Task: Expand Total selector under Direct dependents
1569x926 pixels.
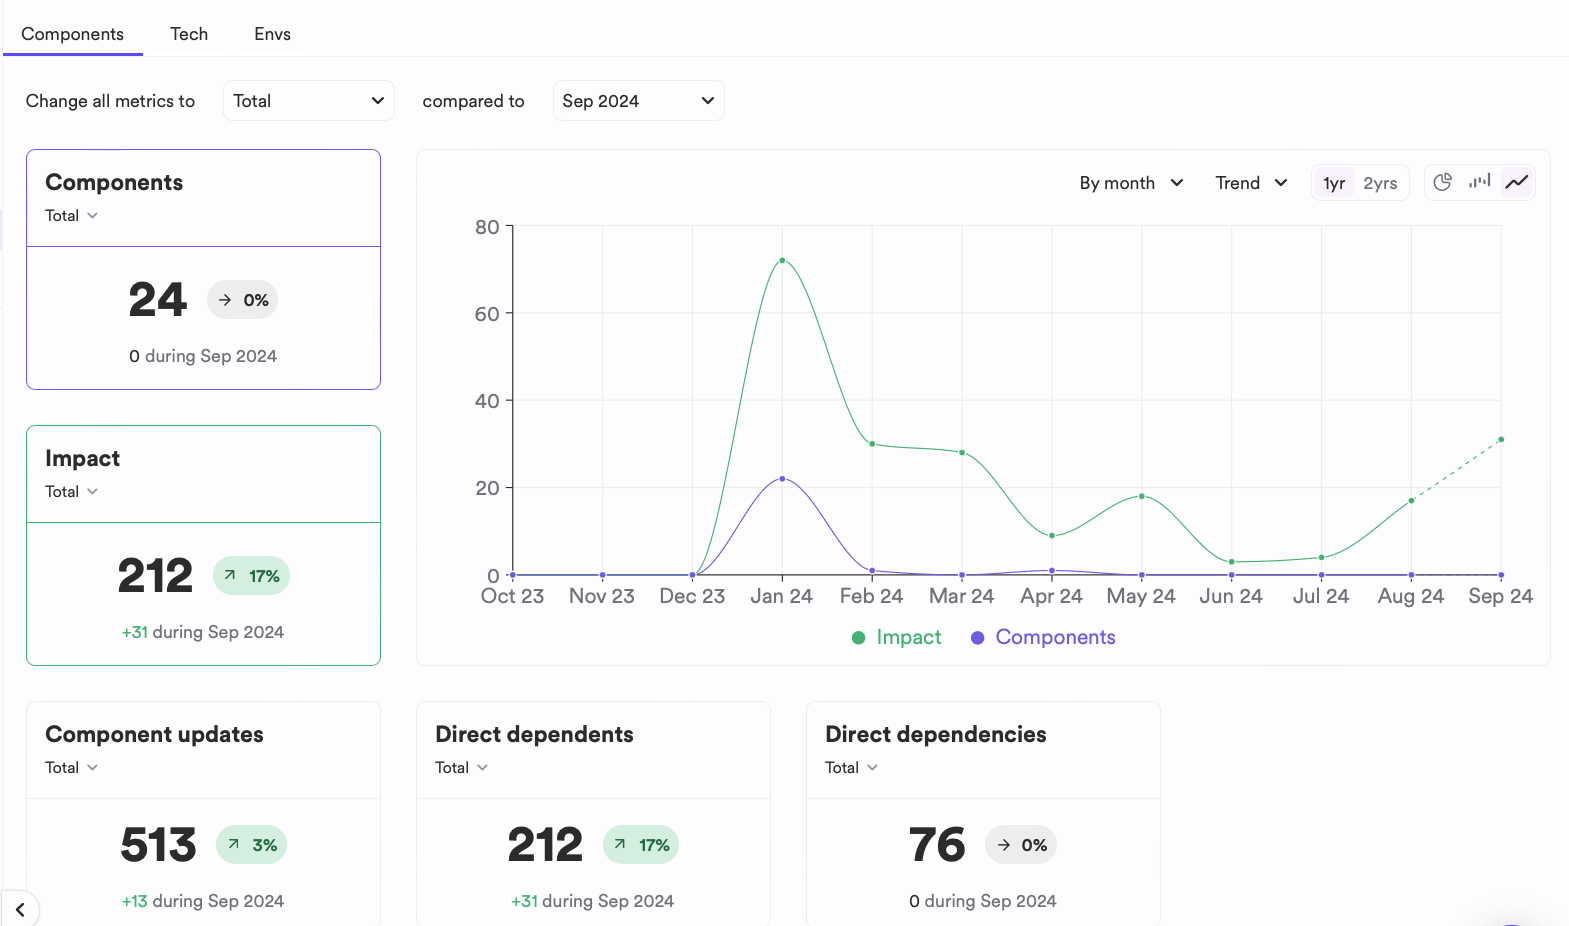Action: pos(462,767)
